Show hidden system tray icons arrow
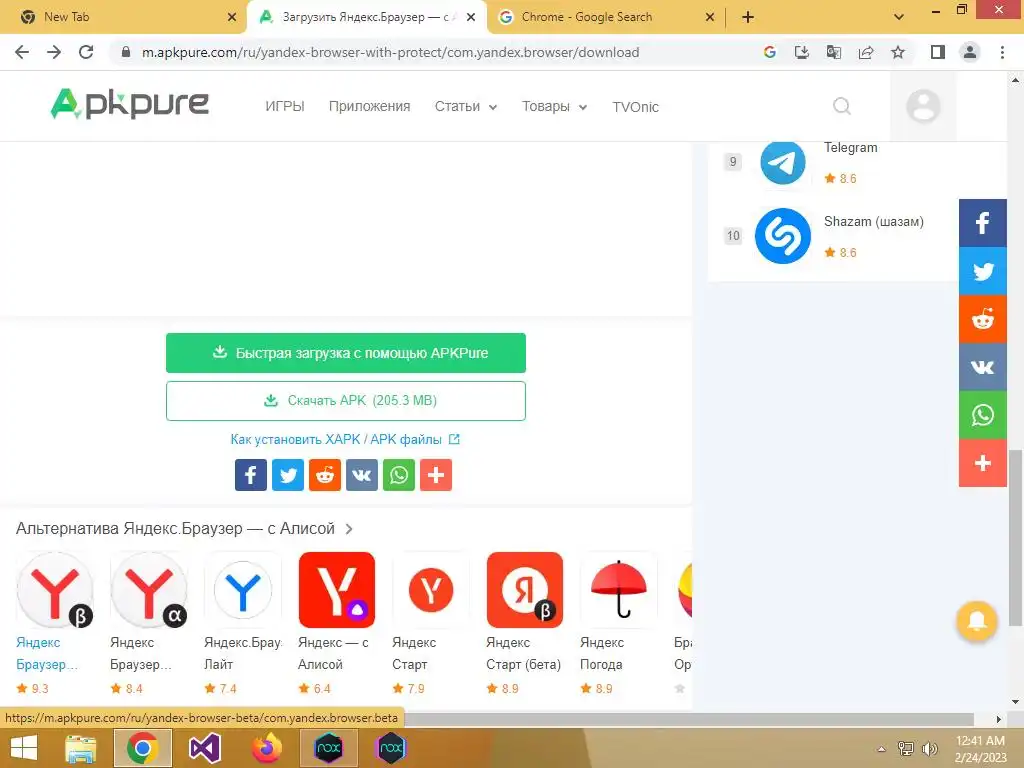 [882, 749]
